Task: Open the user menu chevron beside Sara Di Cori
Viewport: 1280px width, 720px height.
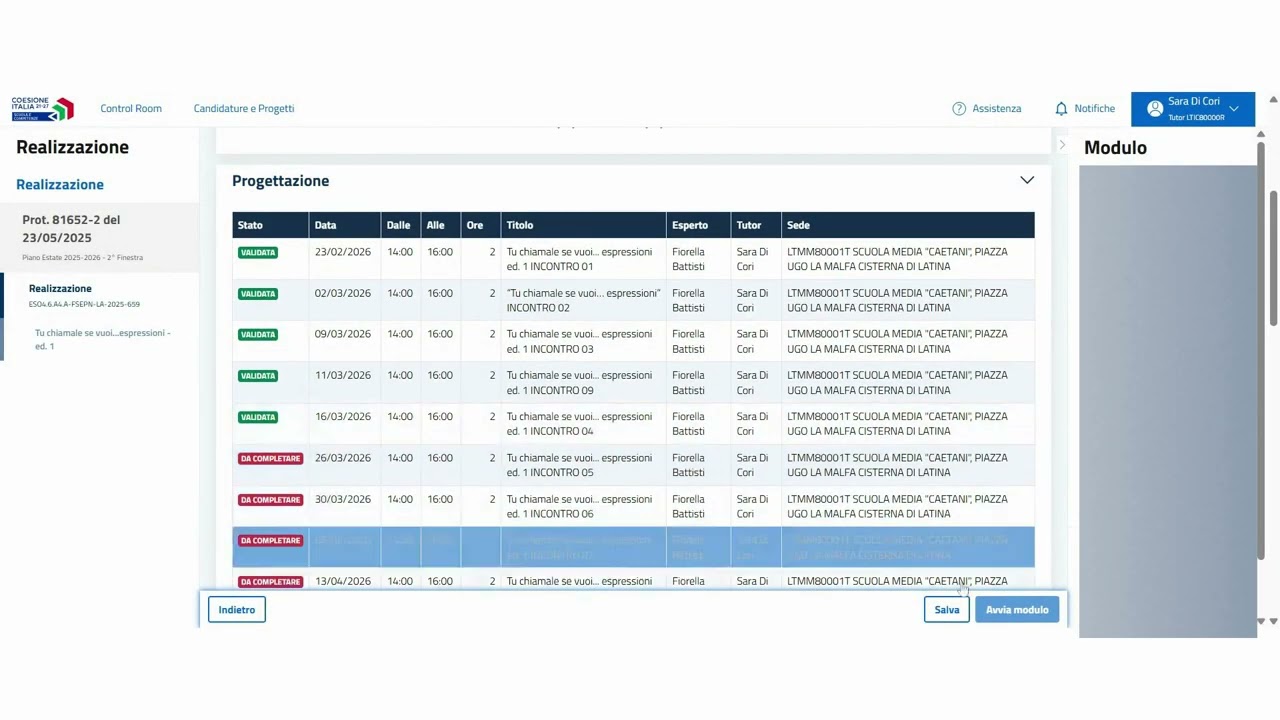Action: [1234, 109]
